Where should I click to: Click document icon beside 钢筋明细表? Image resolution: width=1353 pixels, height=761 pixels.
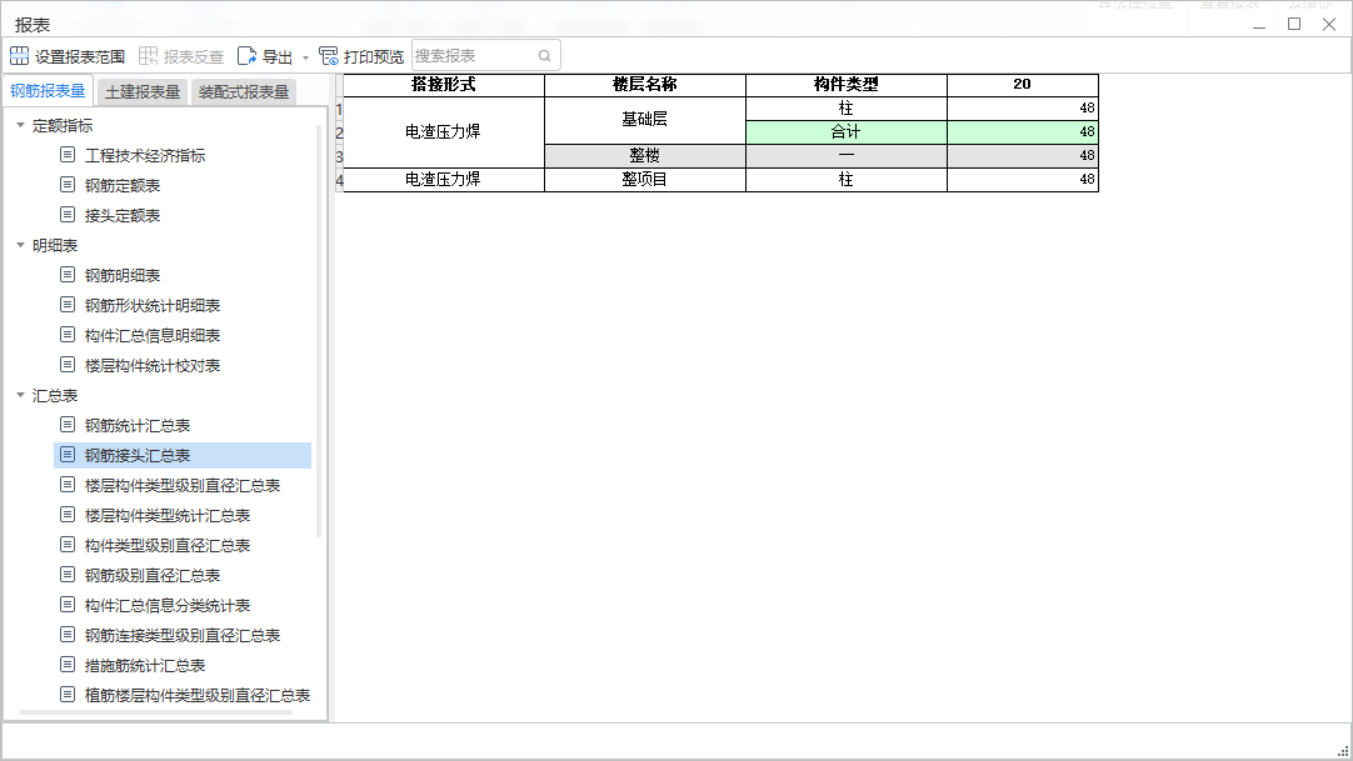pyautogui.click(x=68, y=275)
